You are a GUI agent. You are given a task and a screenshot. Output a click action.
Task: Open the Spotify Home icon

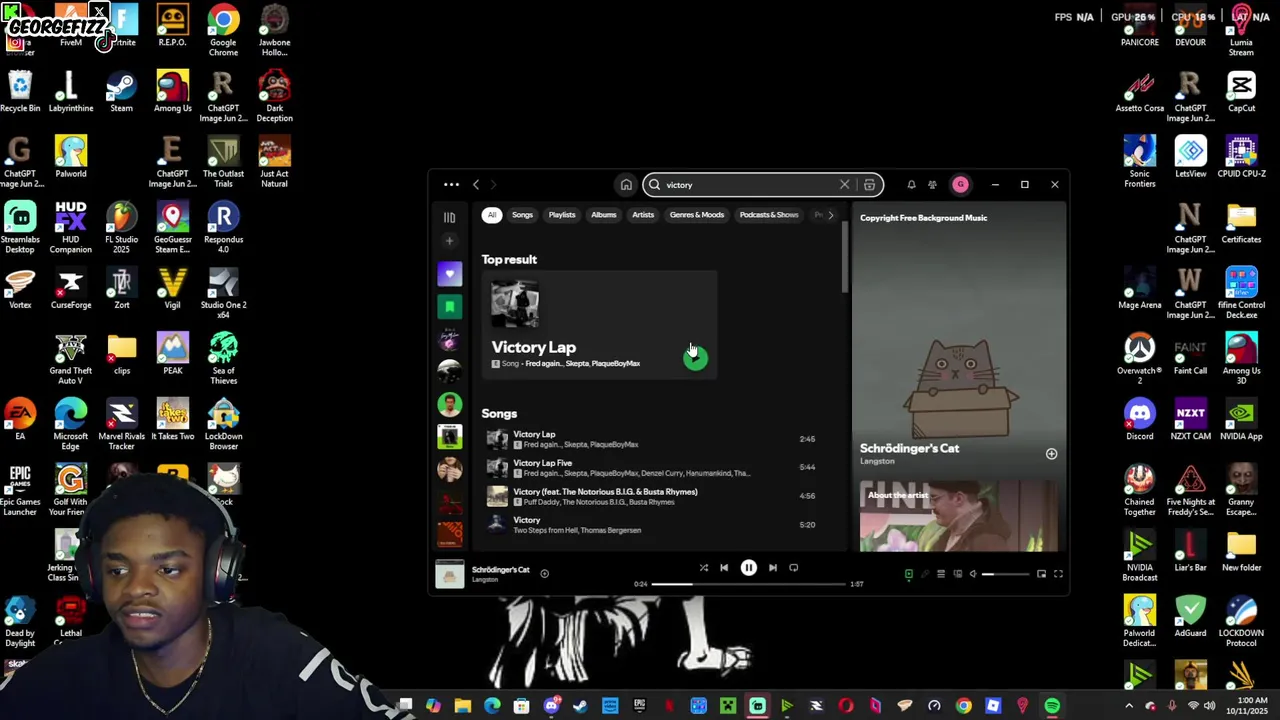coord(626,184)
